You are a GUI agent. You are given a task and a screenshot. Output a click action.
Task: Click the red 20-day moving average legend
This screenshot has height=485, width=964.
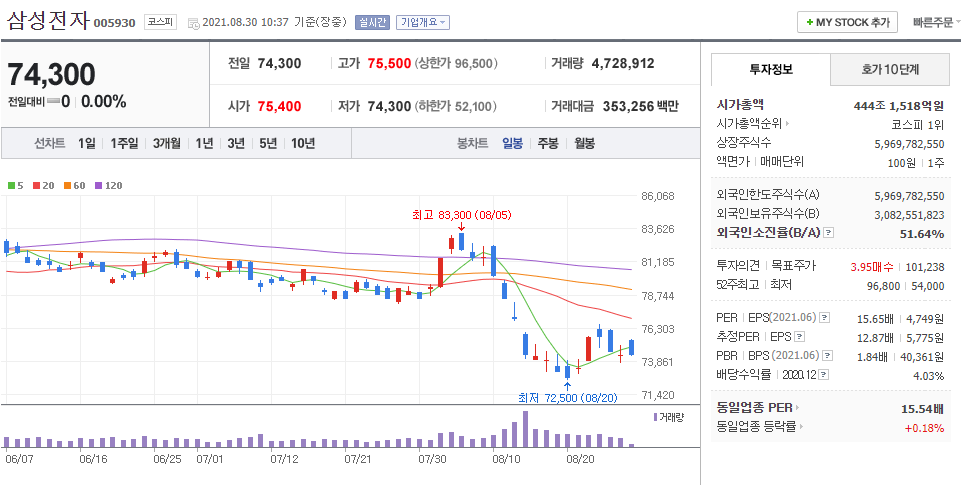click(43, 186)
